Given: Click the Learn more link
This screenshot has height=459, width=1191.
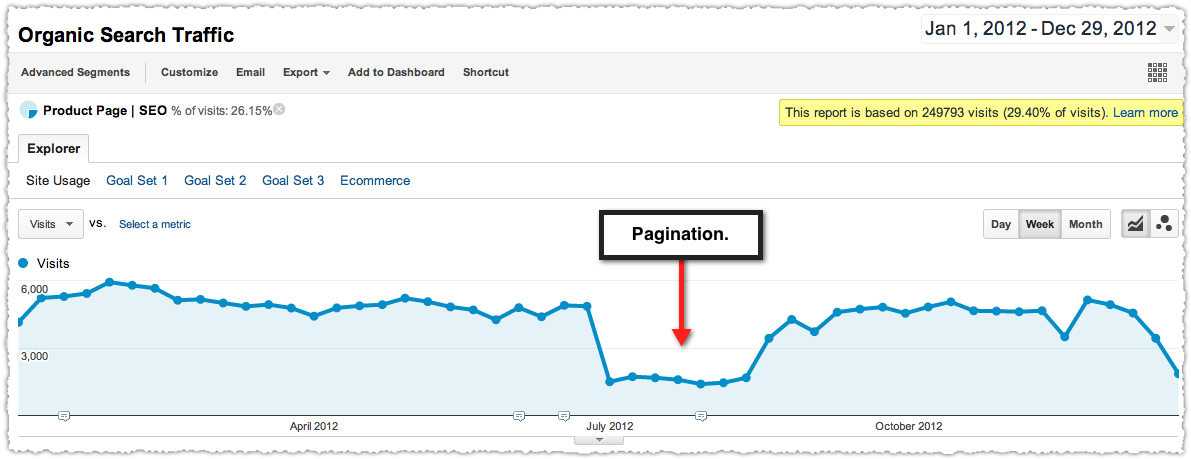Looking at the screenshot, I should point(1145,112).
